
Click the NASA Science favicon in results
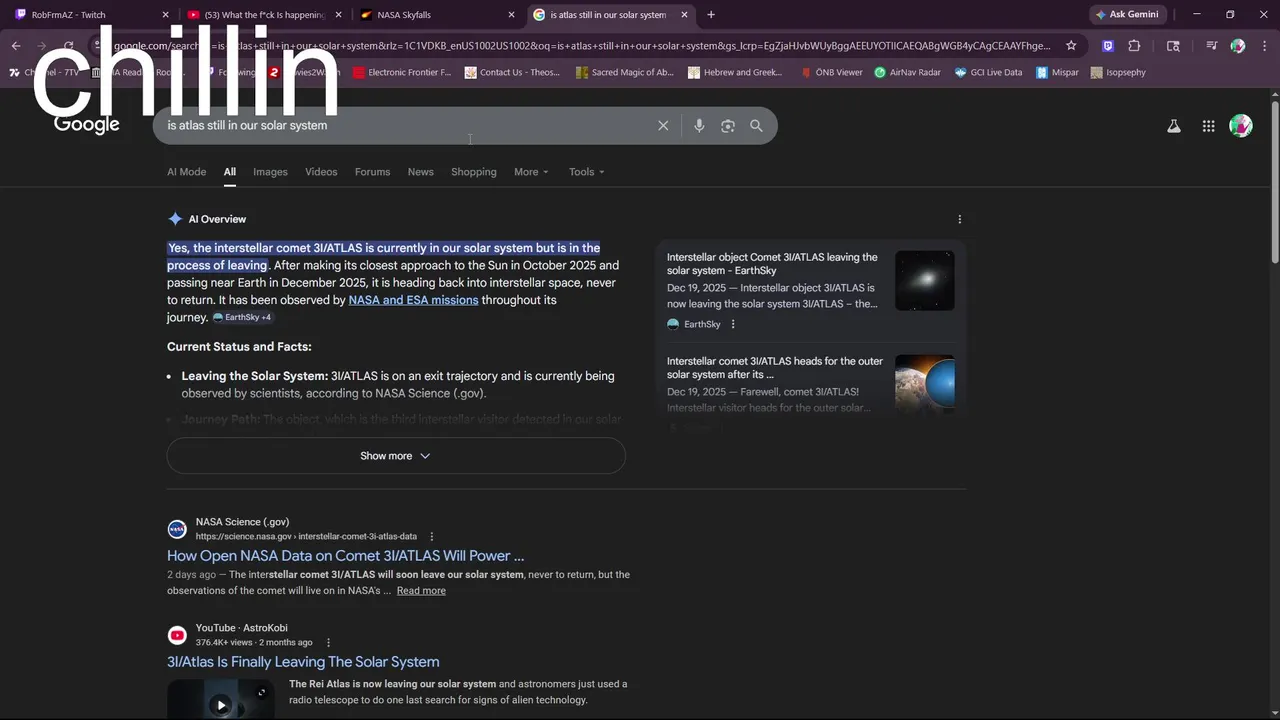point(177,529)
